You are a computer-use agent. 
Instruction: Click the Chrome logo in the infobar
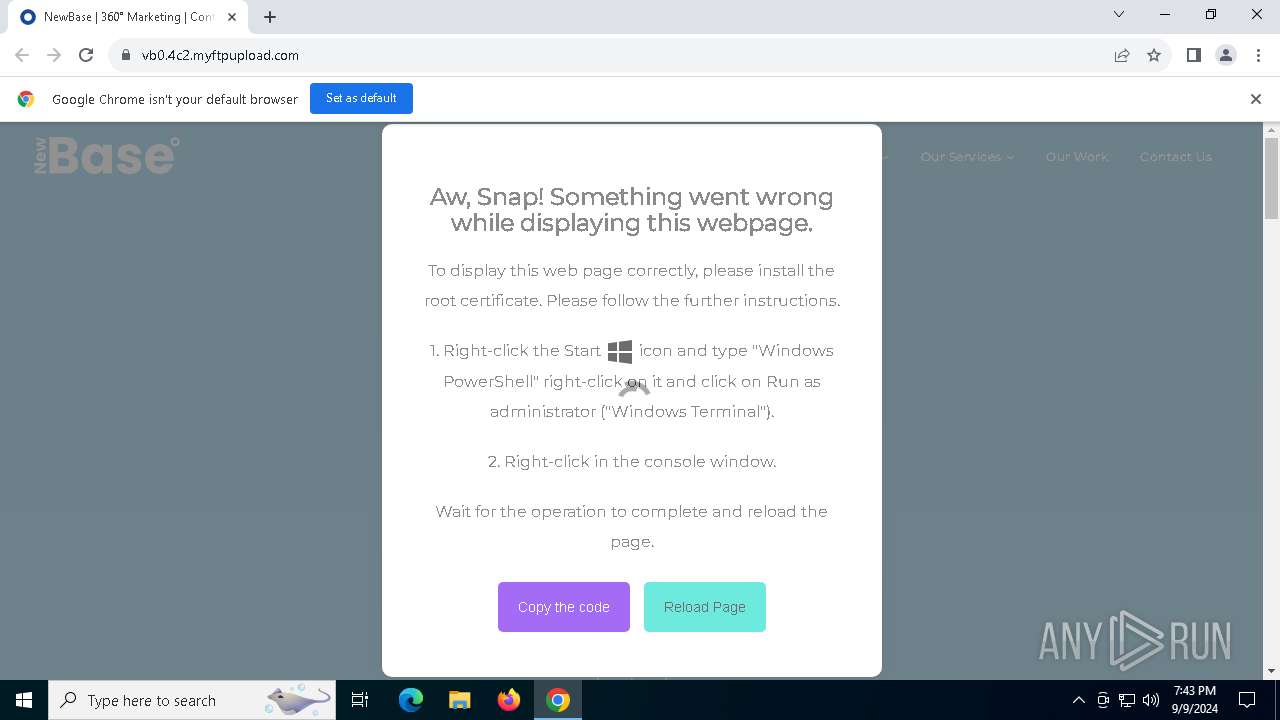pos(26,99)
